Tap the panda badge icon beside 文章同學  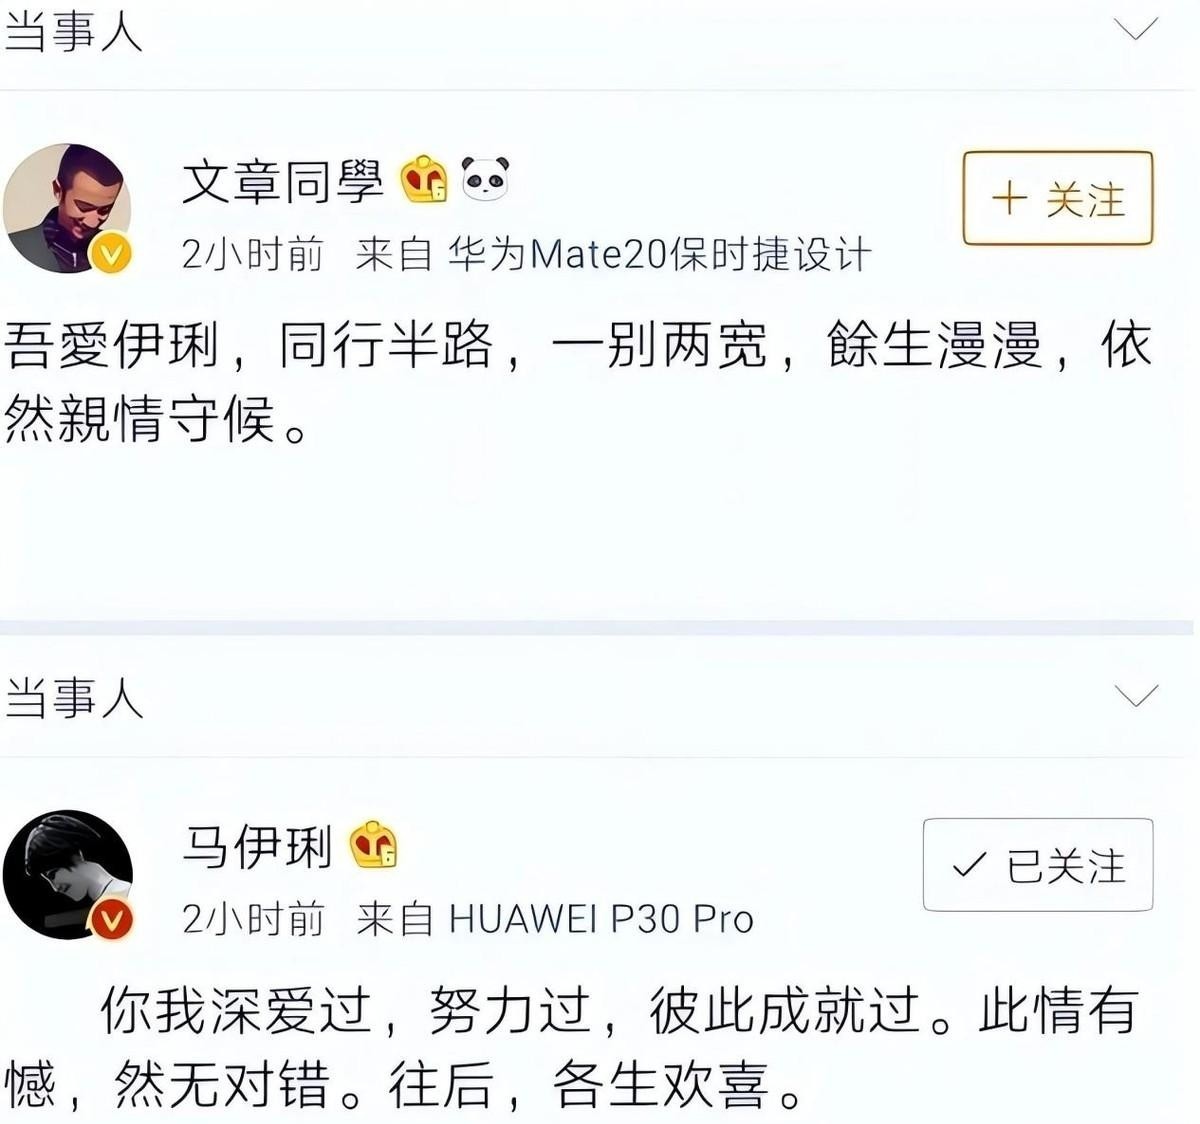click(x=486, y=179)
